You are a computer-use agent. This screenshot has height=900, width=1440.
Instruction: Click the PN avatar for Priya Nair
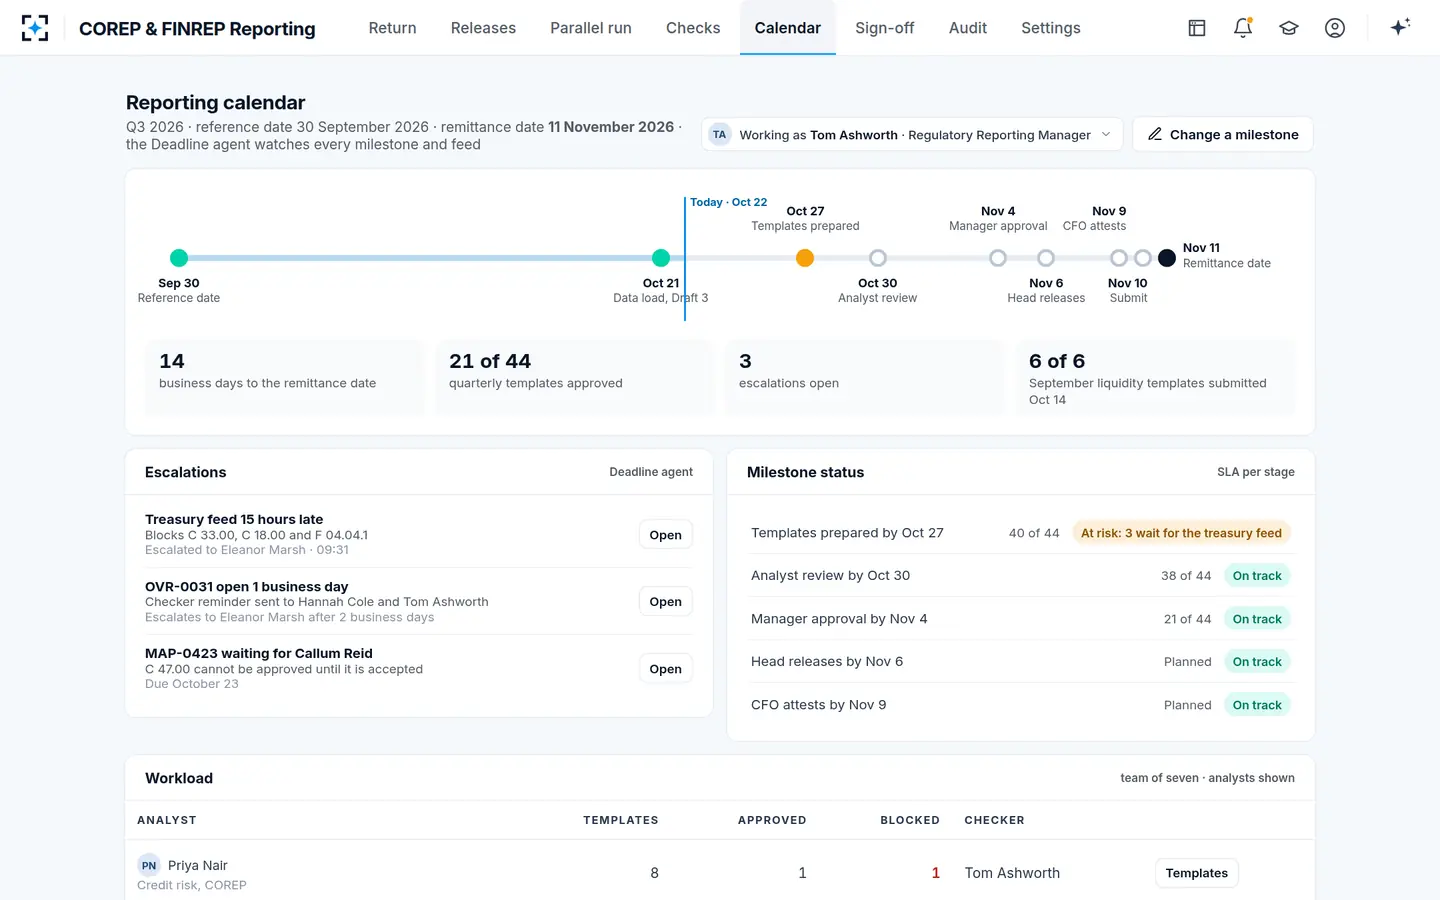click(149, 866)
